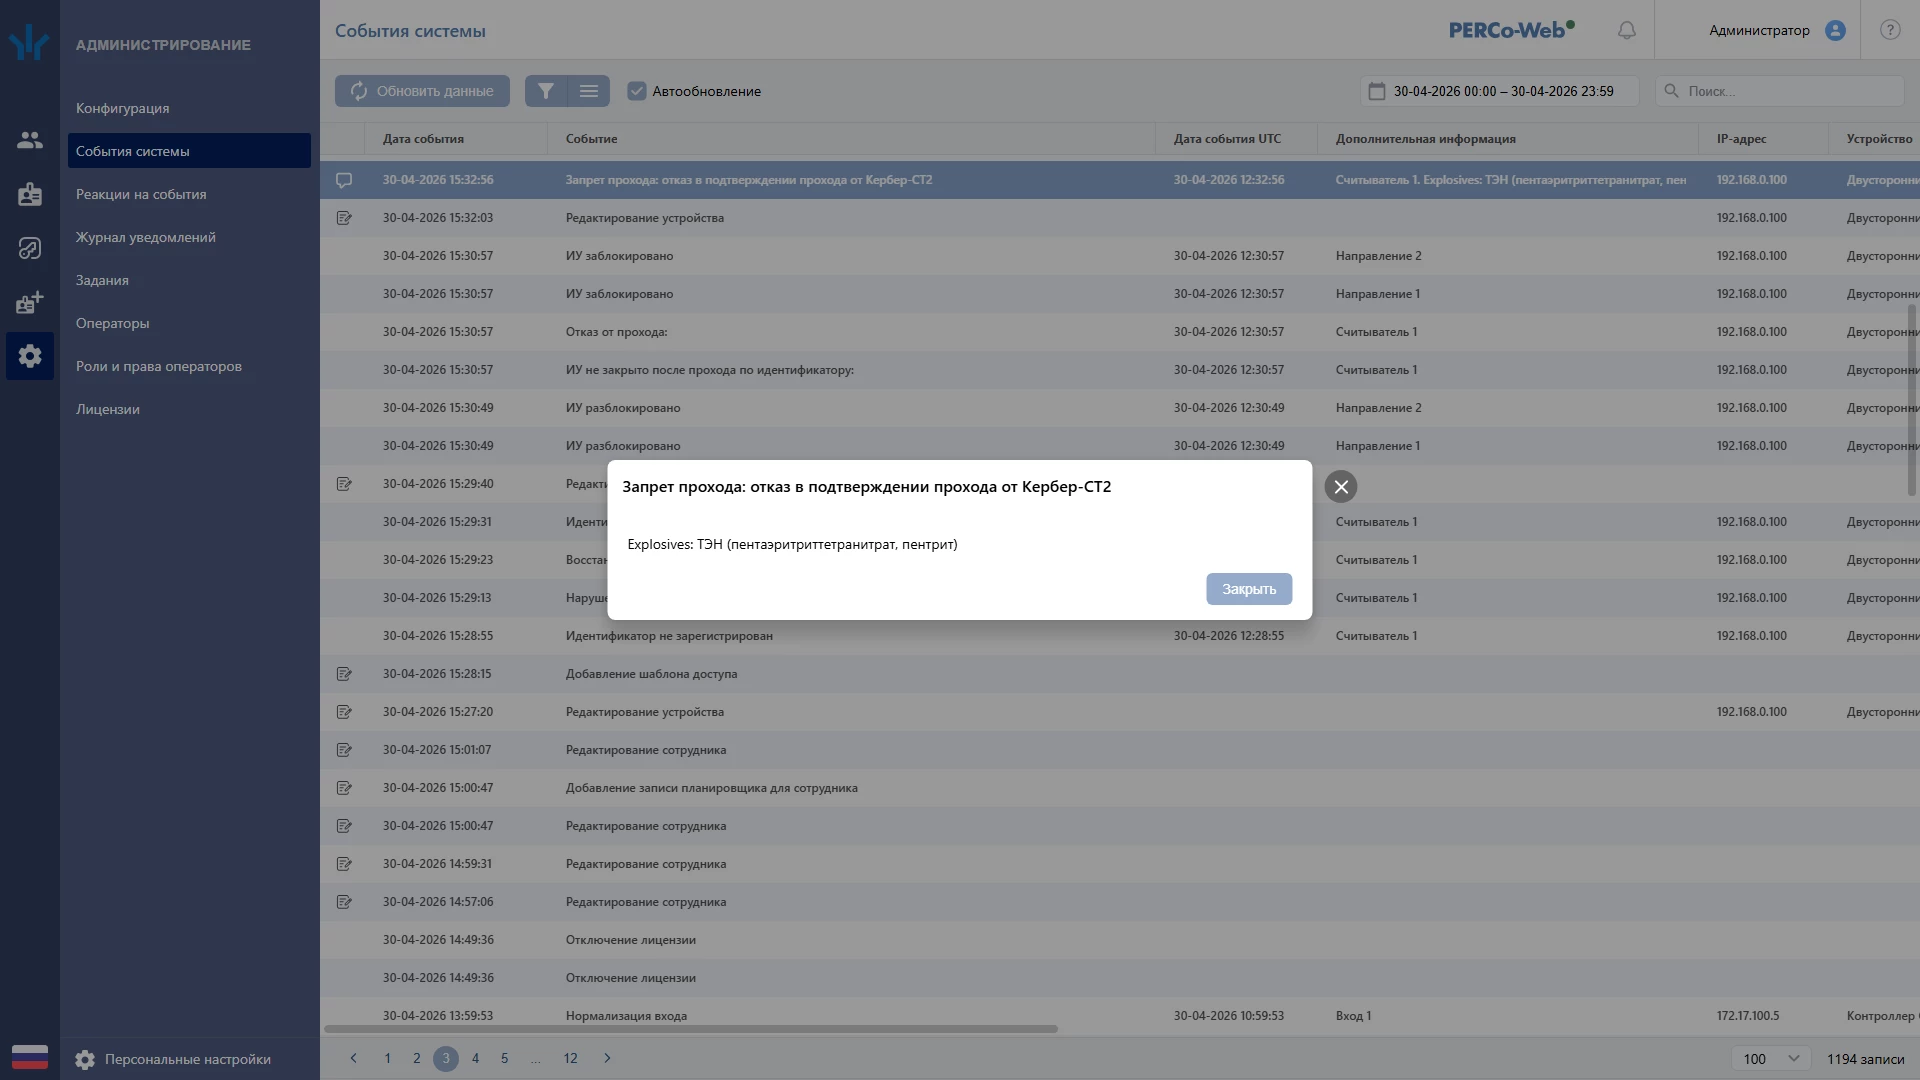Click edit icon of 15:27:20 event row
The width and height of the screenshot is (1920, 1080).
[344, 712]
